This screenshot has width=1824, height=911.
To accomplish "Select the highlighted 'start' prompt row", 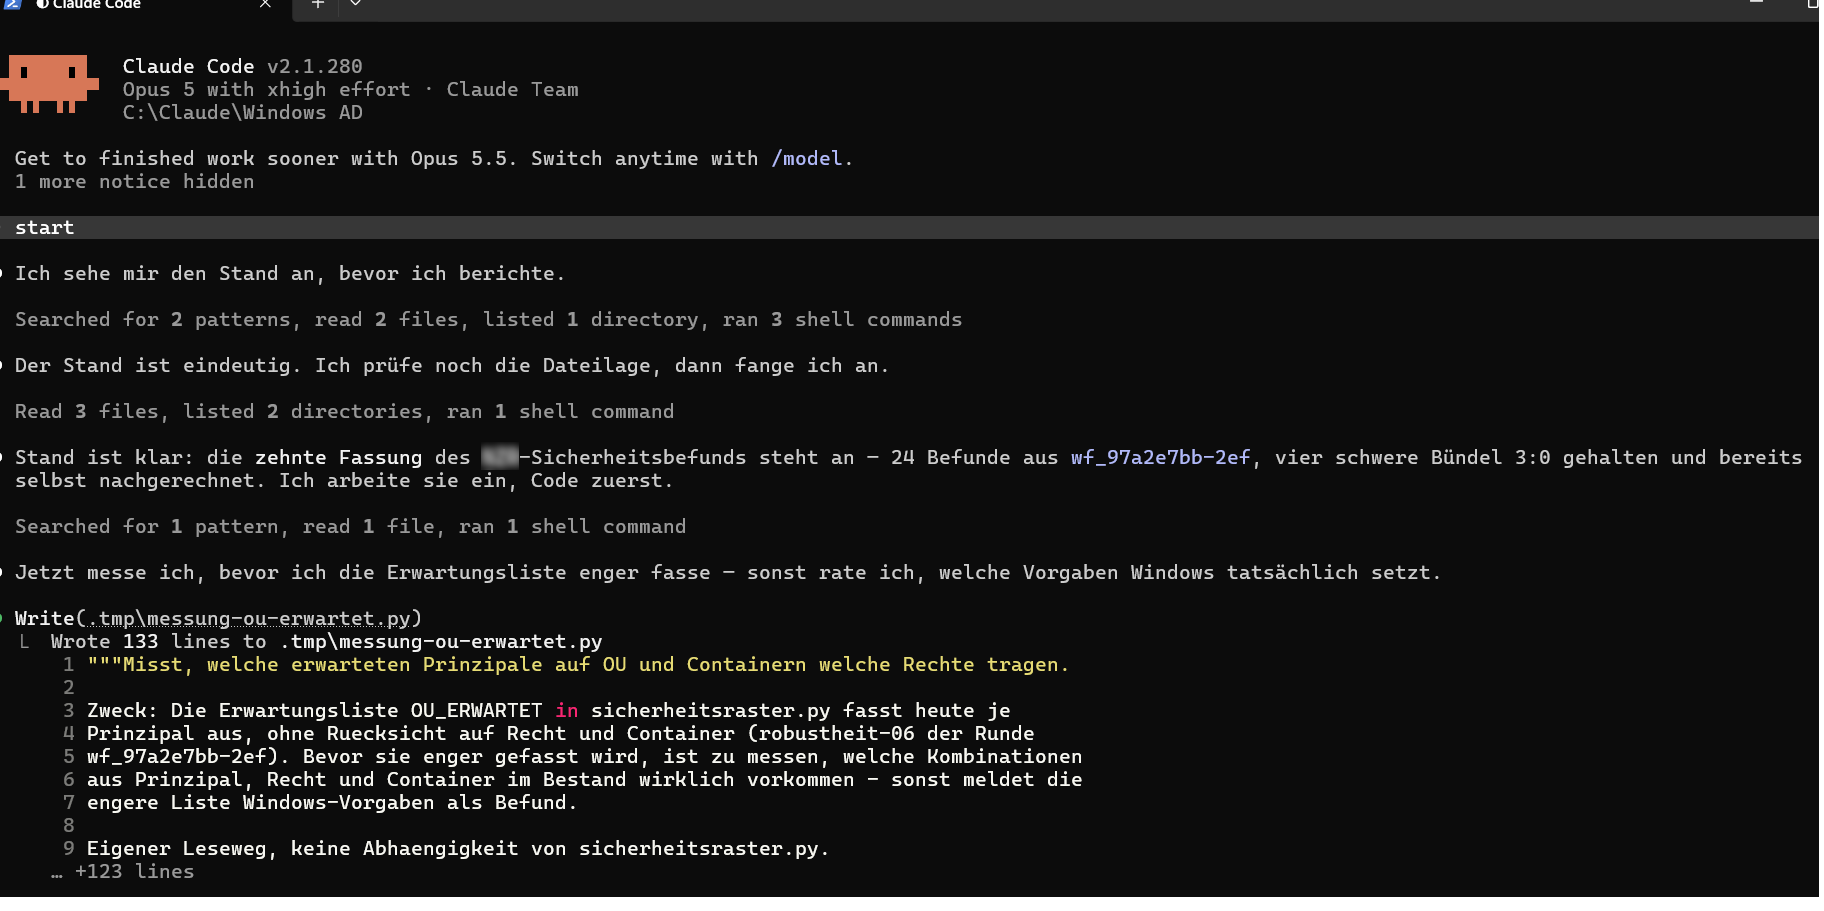I will tap(909, 227).
